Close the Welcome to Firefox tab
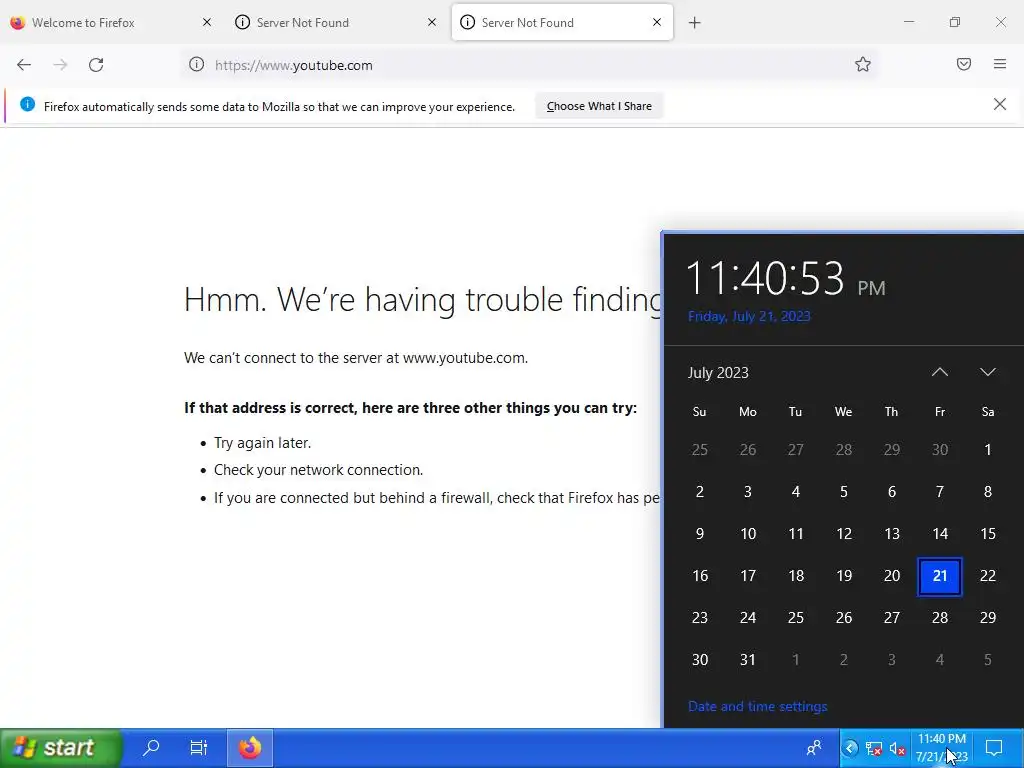The image size is (1024, 768). pyautogui.click(x=207, y=22)
